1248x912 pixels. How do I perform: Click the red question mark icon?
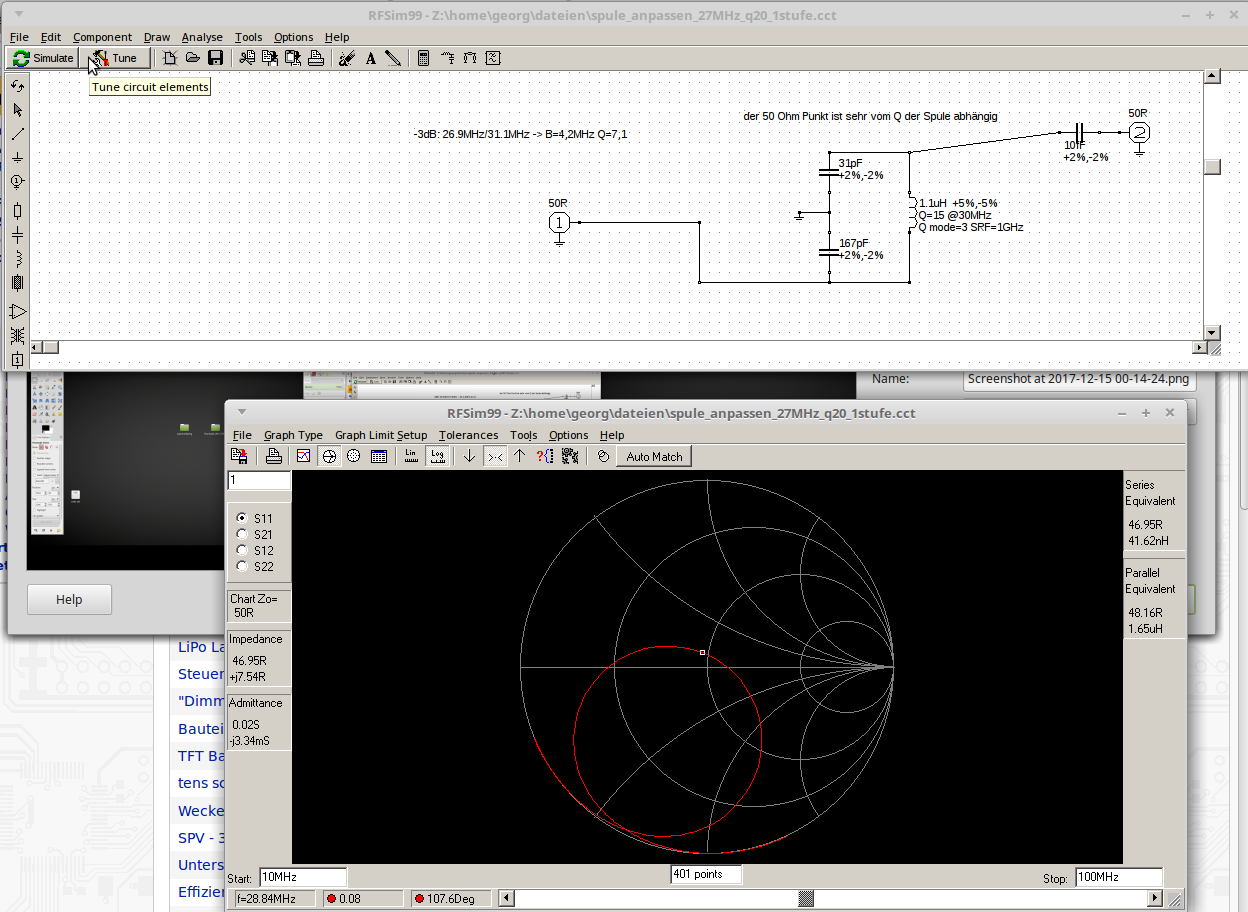[544, 456]
